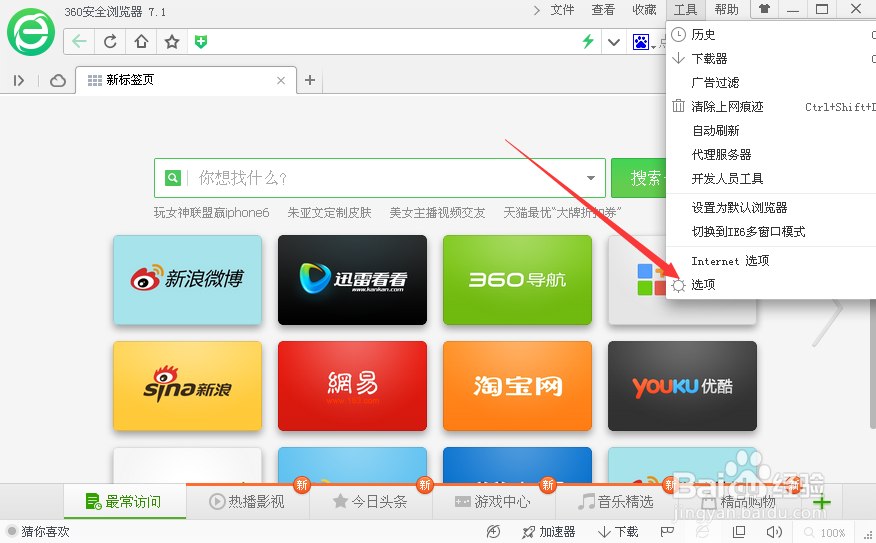Click the 加速器 rocket button

pos(549,532)
